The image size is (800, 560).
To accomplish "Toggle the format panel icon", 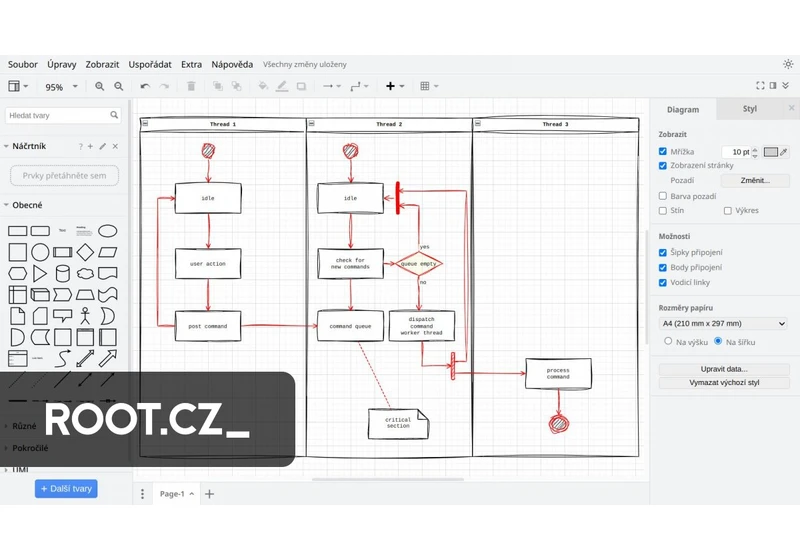I will pyautogui.click(x=773, y=86).
